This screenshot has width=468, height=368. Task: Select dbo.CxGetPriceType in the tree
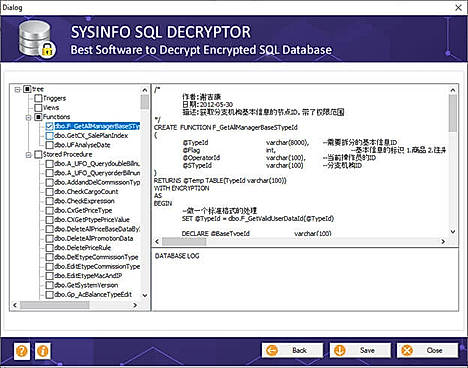coord(83,210)
